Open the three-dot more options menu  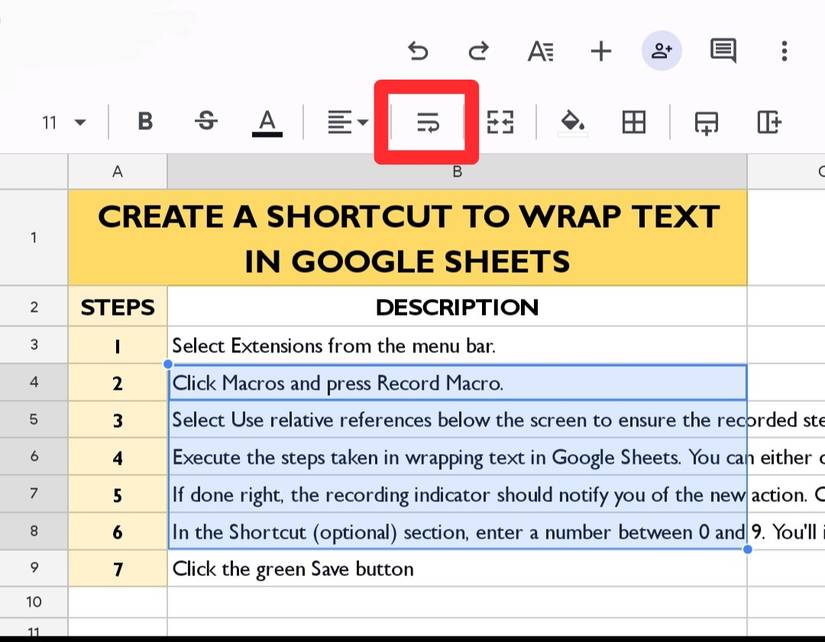pyautogui.click(x=785, y=51)
